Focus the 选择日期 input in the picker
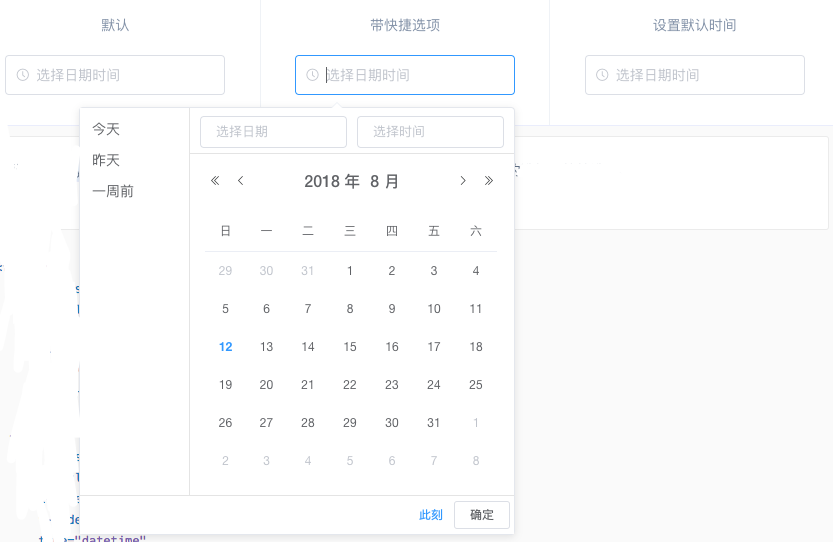Viewport: 833px width, 542px height. coord(273,132)
